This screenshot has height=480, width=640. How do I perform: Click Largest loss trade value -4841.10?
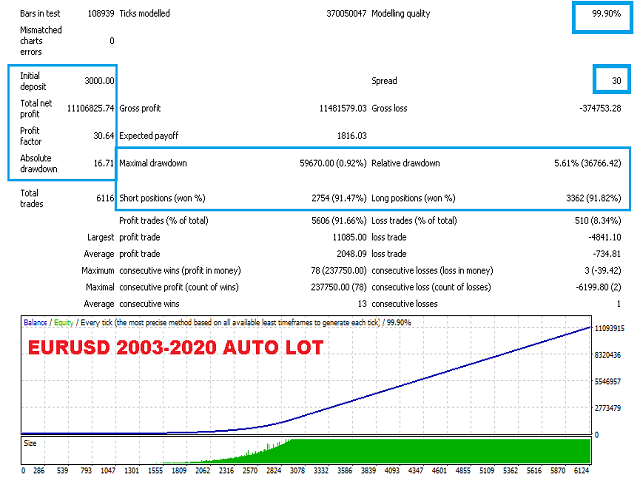pos(604,237)
